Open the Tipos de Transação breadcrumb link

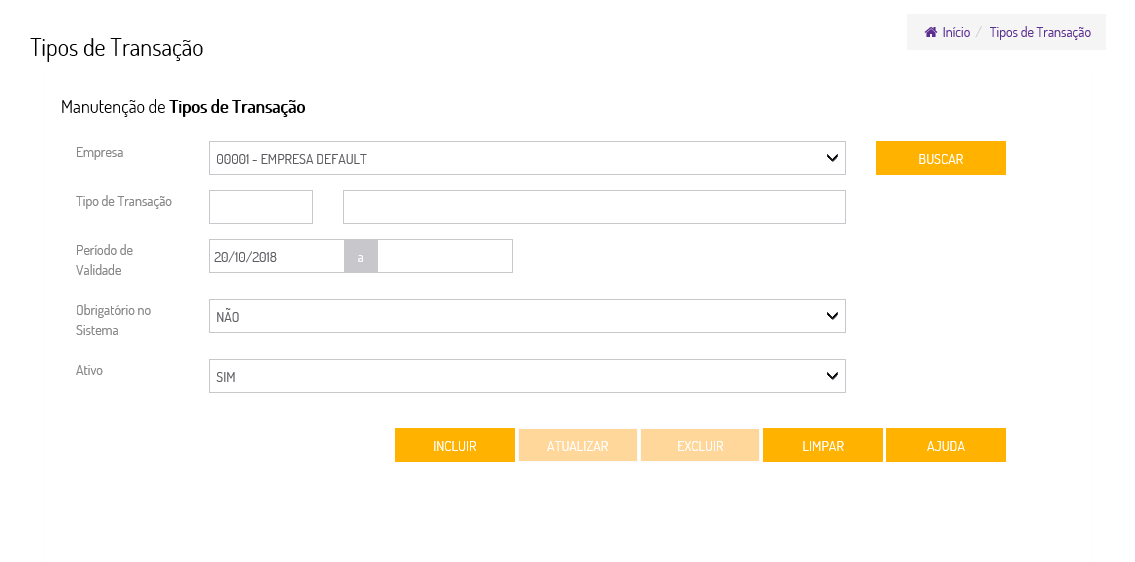[x=1040, y=32]
